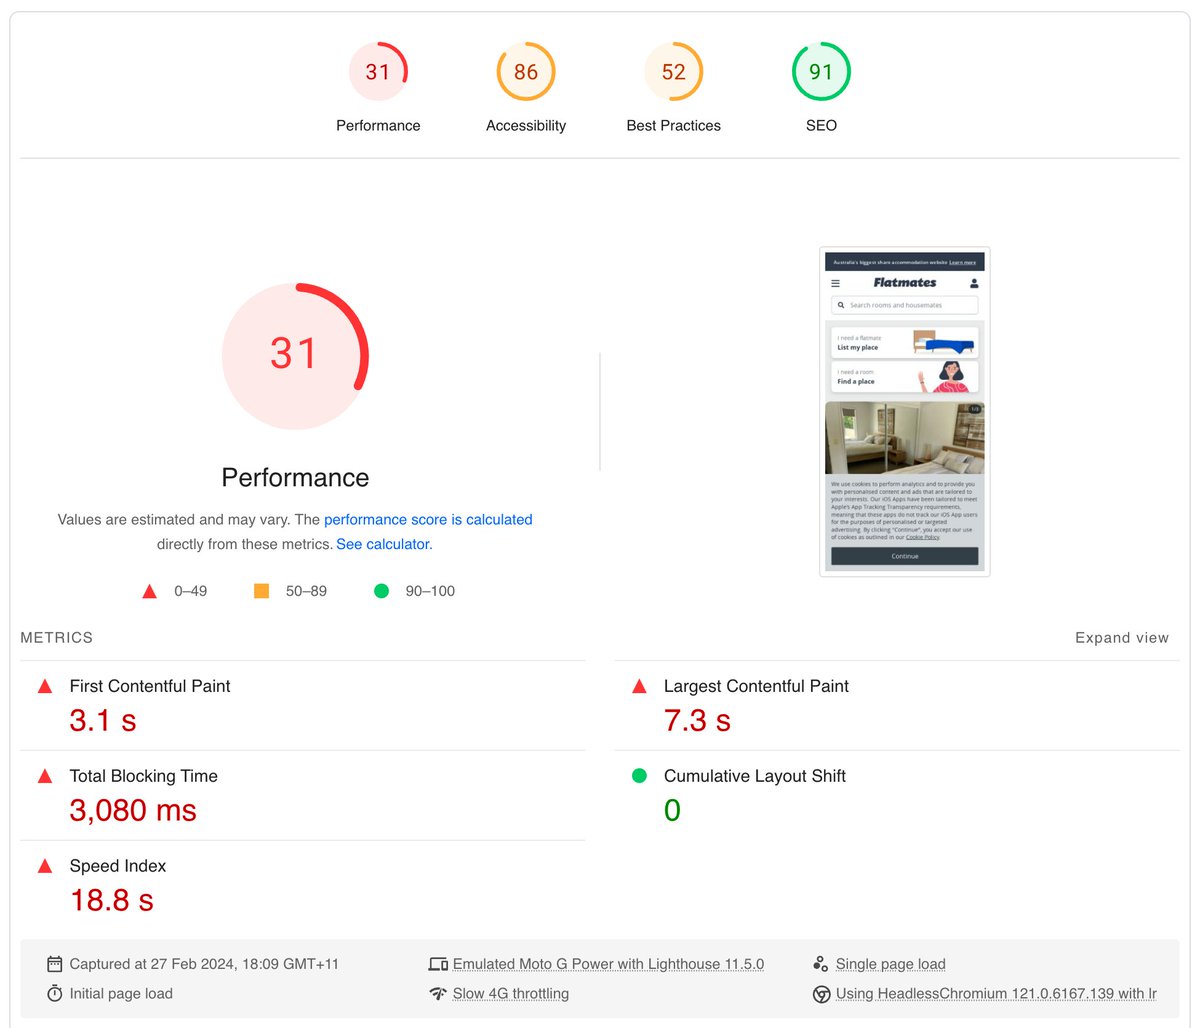The height and width of the screenshot is (1028, 1200).
Task: Click the red triangle beside Speed Index
Action: click(45, 866)
